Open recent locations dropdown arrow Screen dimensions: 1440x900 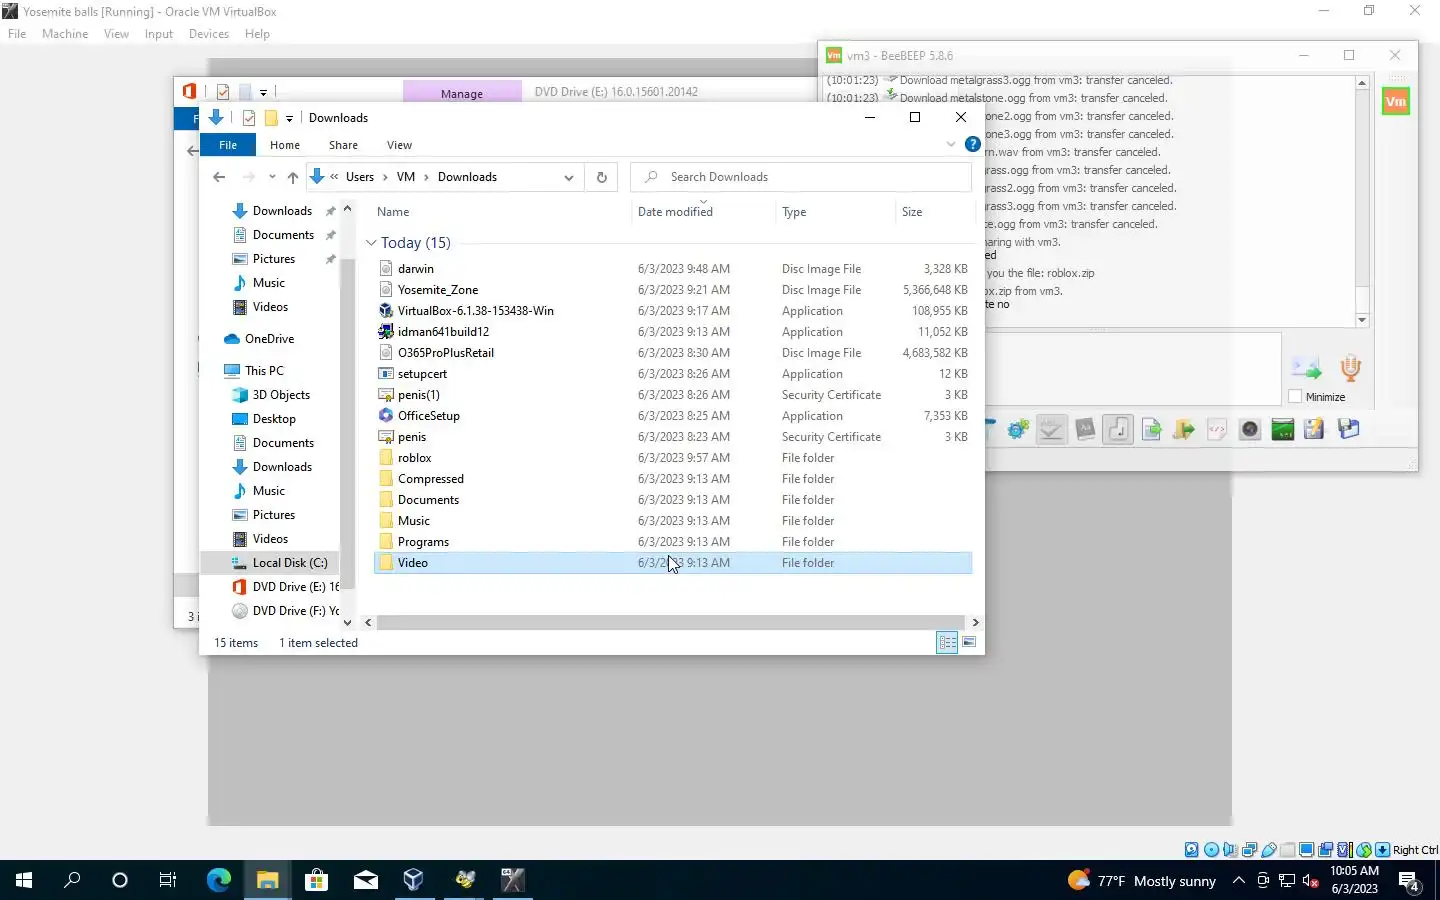point(272,177)
